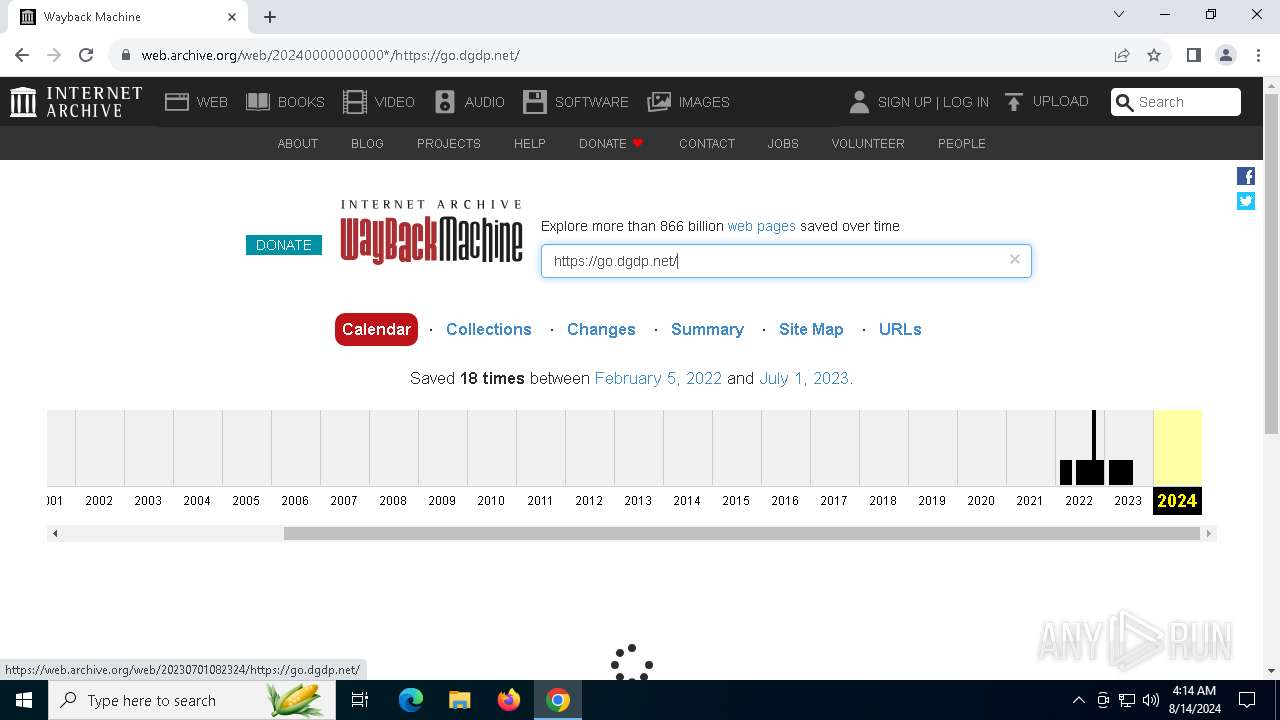Show hidden system tray icons
This screenshot has width=1280, height=720.
coord(1079,700)
